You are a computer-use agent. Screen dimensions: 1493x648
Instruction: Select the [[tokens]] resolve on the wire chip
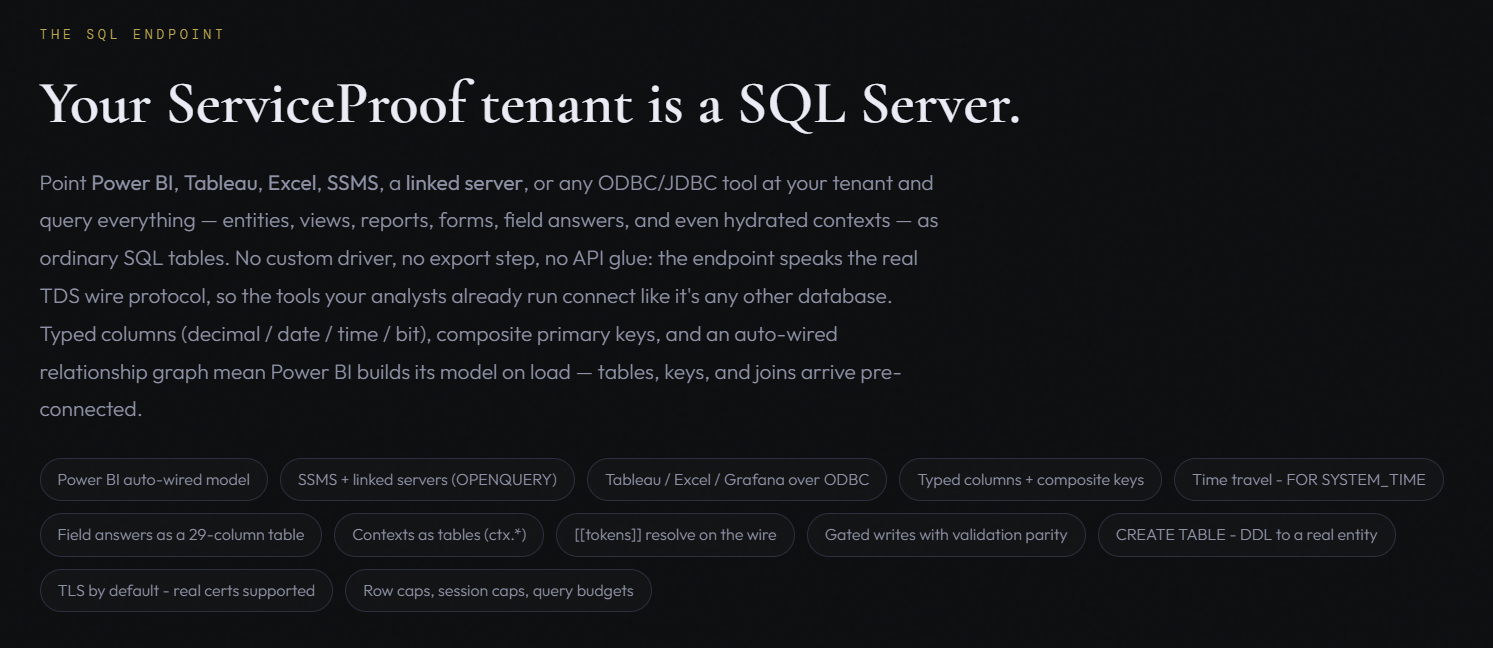tap(675, 535)
